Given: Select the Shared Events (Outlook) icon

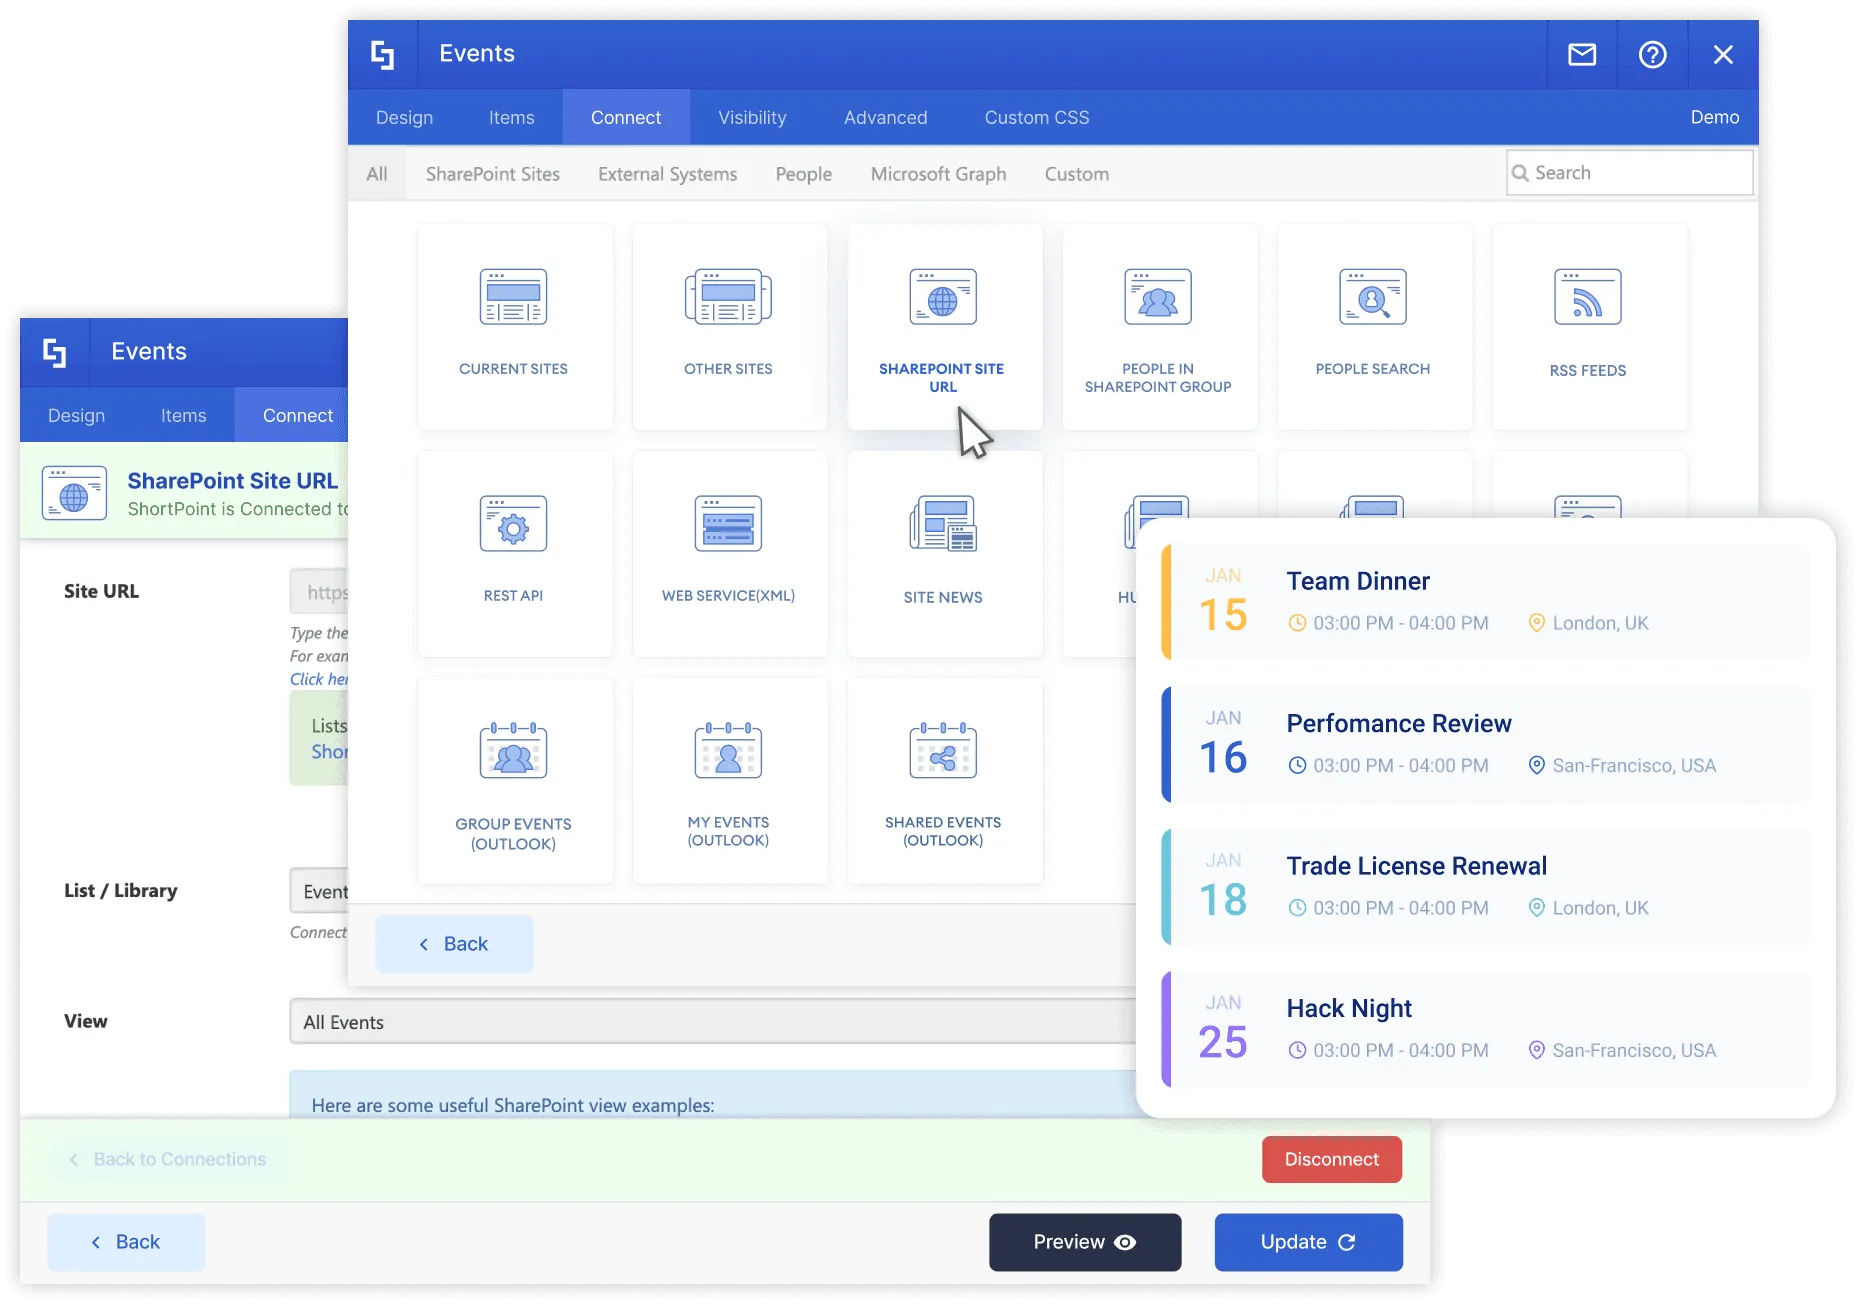Looking at the screenshot, I should pyautogui.click(x=943, y=751).
